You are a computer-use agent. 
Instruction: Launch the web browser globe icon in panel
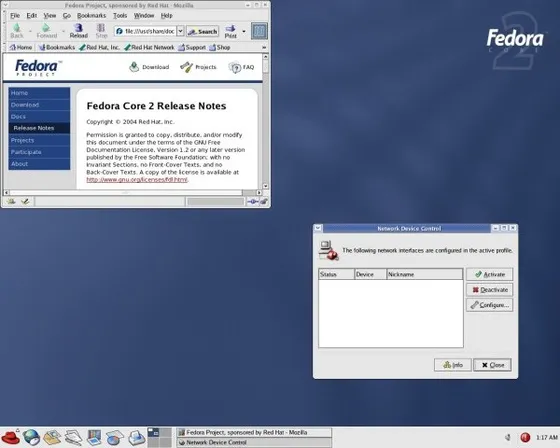point(31,437)
